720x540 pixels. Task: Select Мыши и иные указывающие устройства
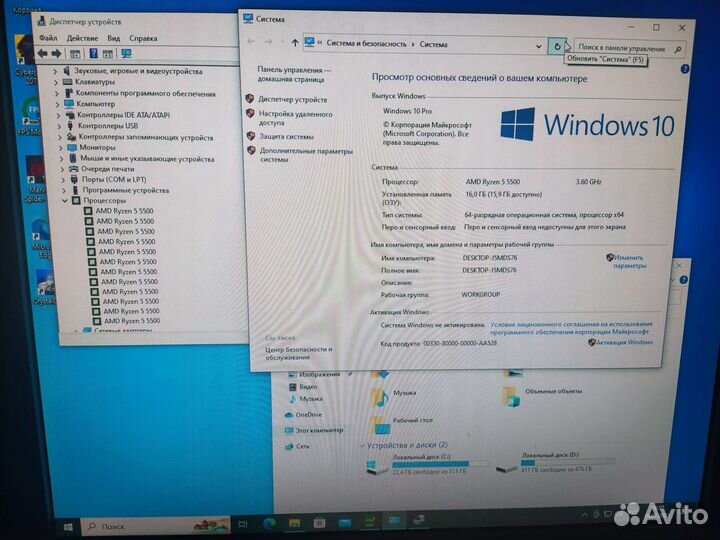coord(147,158)
